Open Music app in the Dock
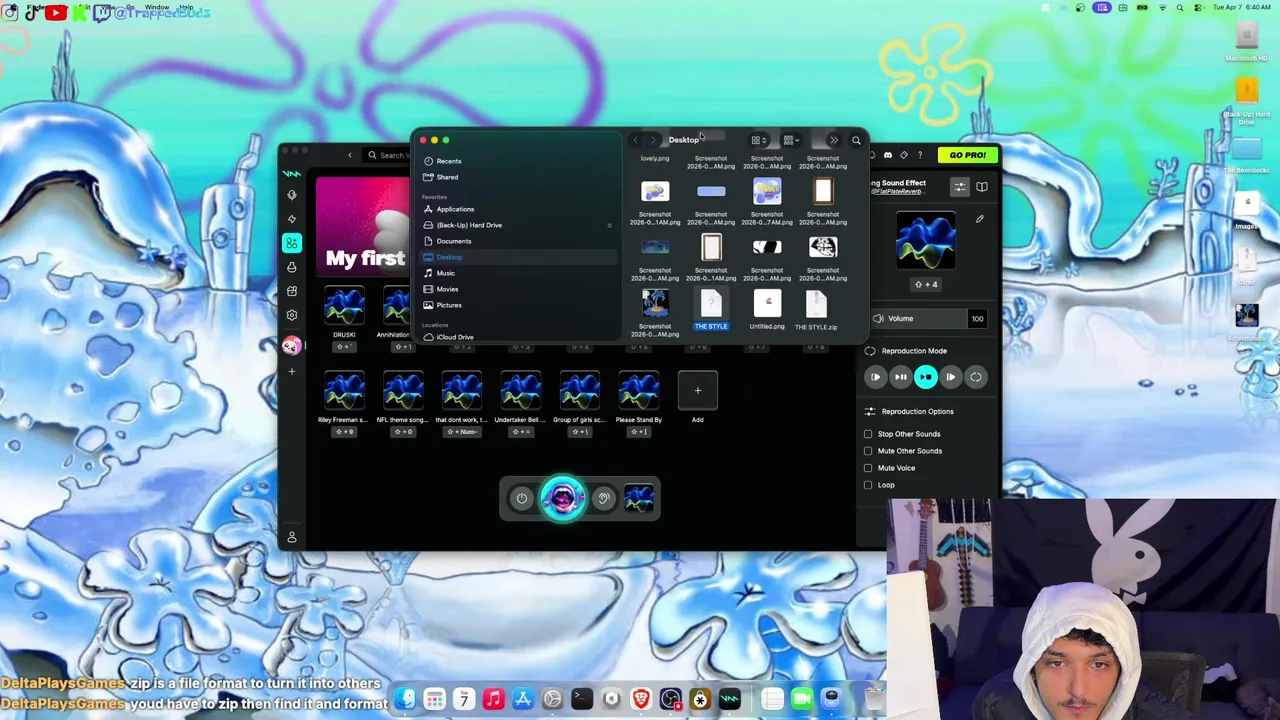 (x=493, y=699)
